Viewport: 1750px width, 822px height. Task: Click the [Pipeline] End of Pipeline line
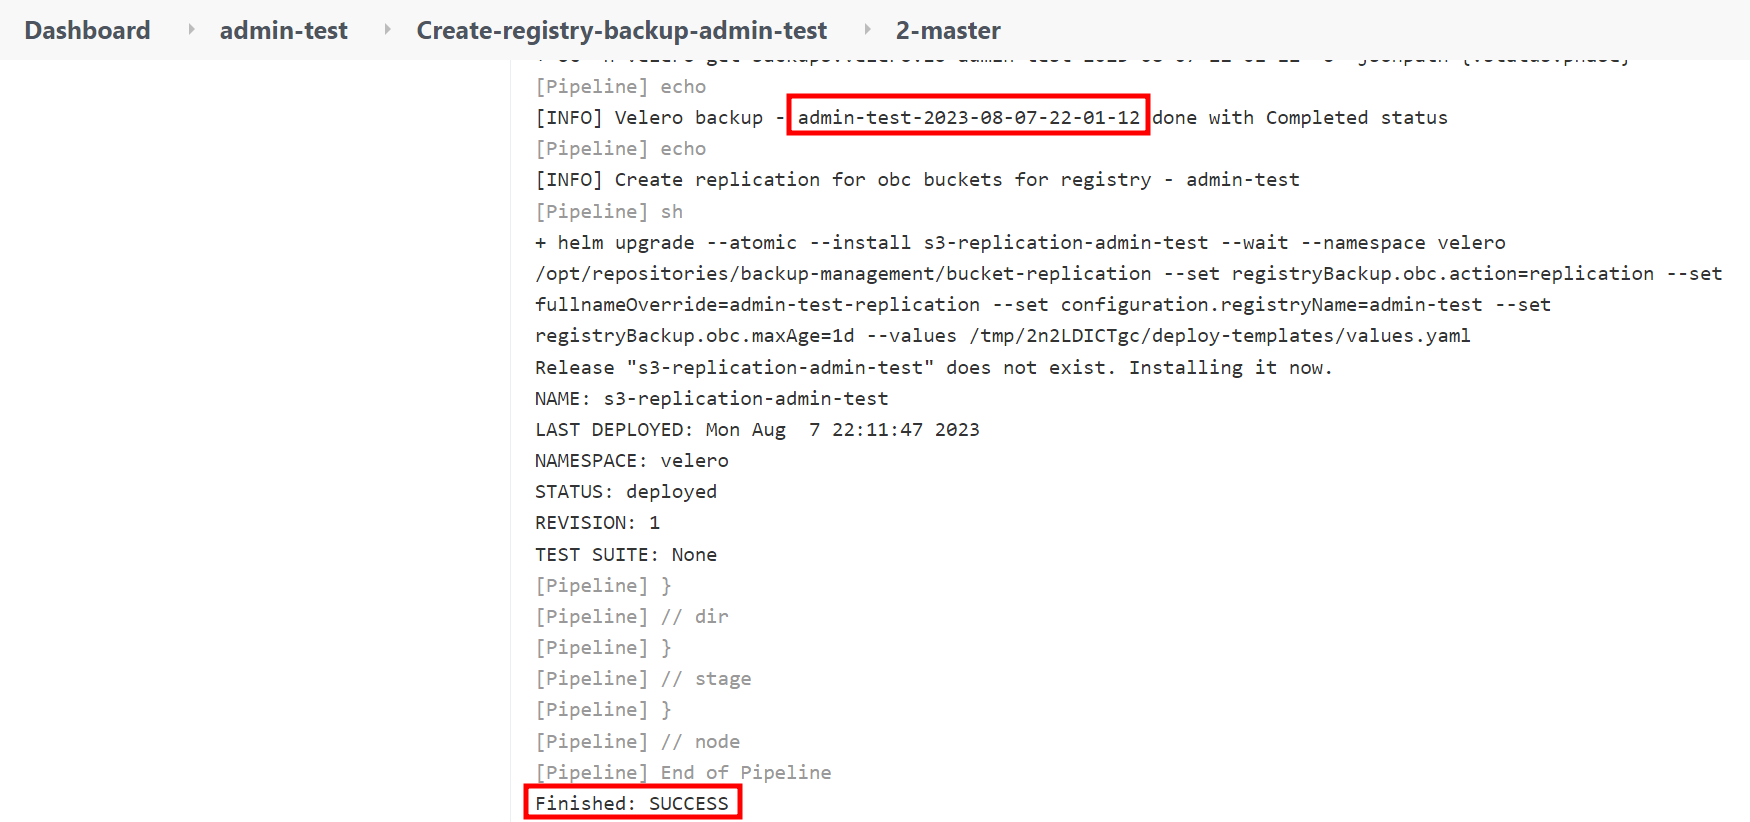[x=683, y=772]
